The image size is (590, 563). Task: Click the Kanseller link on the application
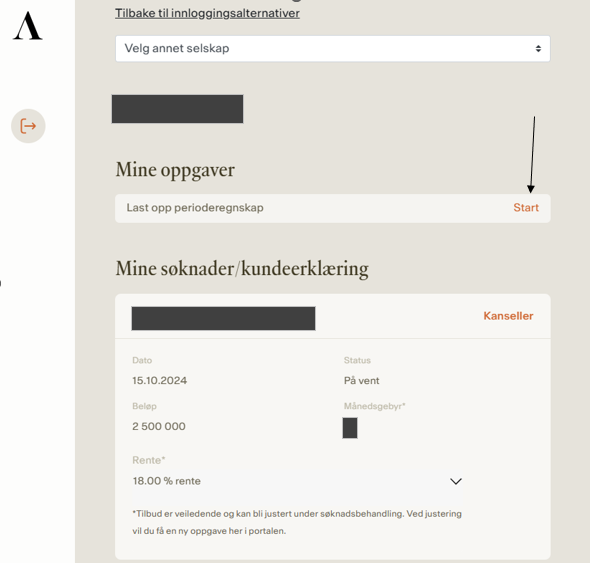tap(508, 316)
